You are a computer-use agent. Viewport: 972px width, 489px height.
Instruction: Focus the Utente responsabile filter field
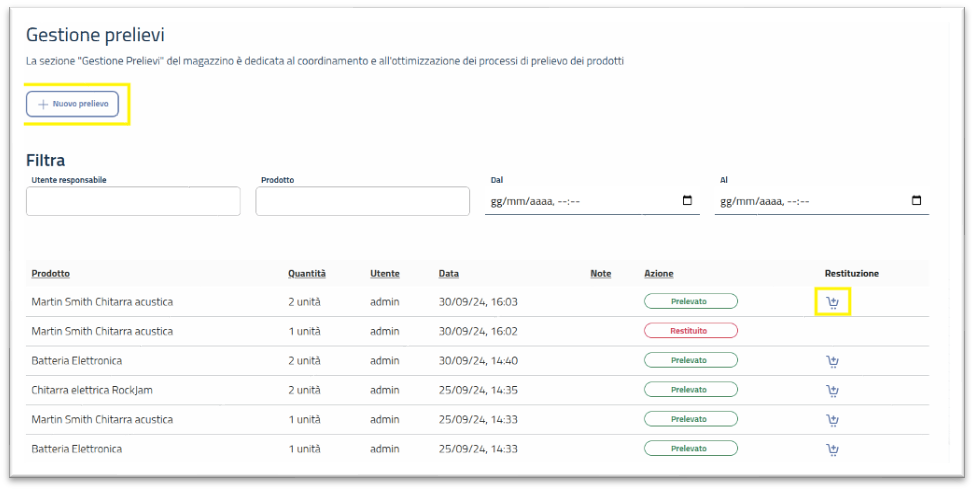(x=133, y=201)
